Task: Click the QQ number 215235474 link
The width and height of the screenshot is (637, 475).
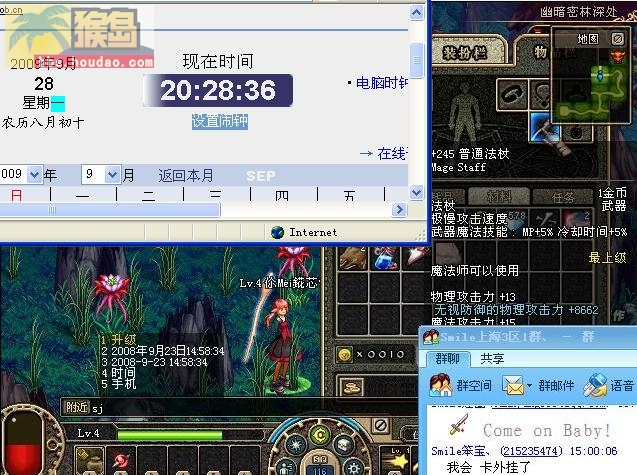Action: [531, 451]
